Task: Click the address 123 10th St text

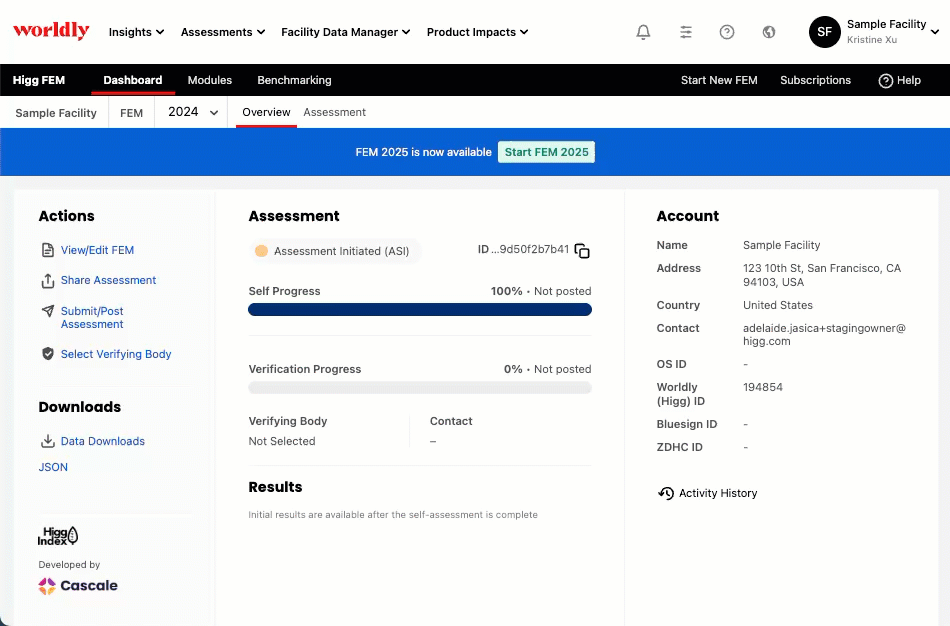Action: (x=822, y=275)
